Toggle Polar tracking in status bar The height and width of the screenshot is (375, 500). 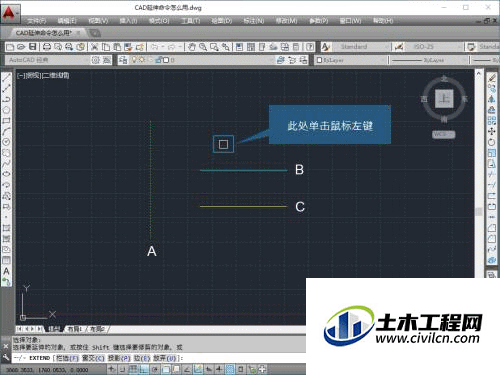click(155, 369)
